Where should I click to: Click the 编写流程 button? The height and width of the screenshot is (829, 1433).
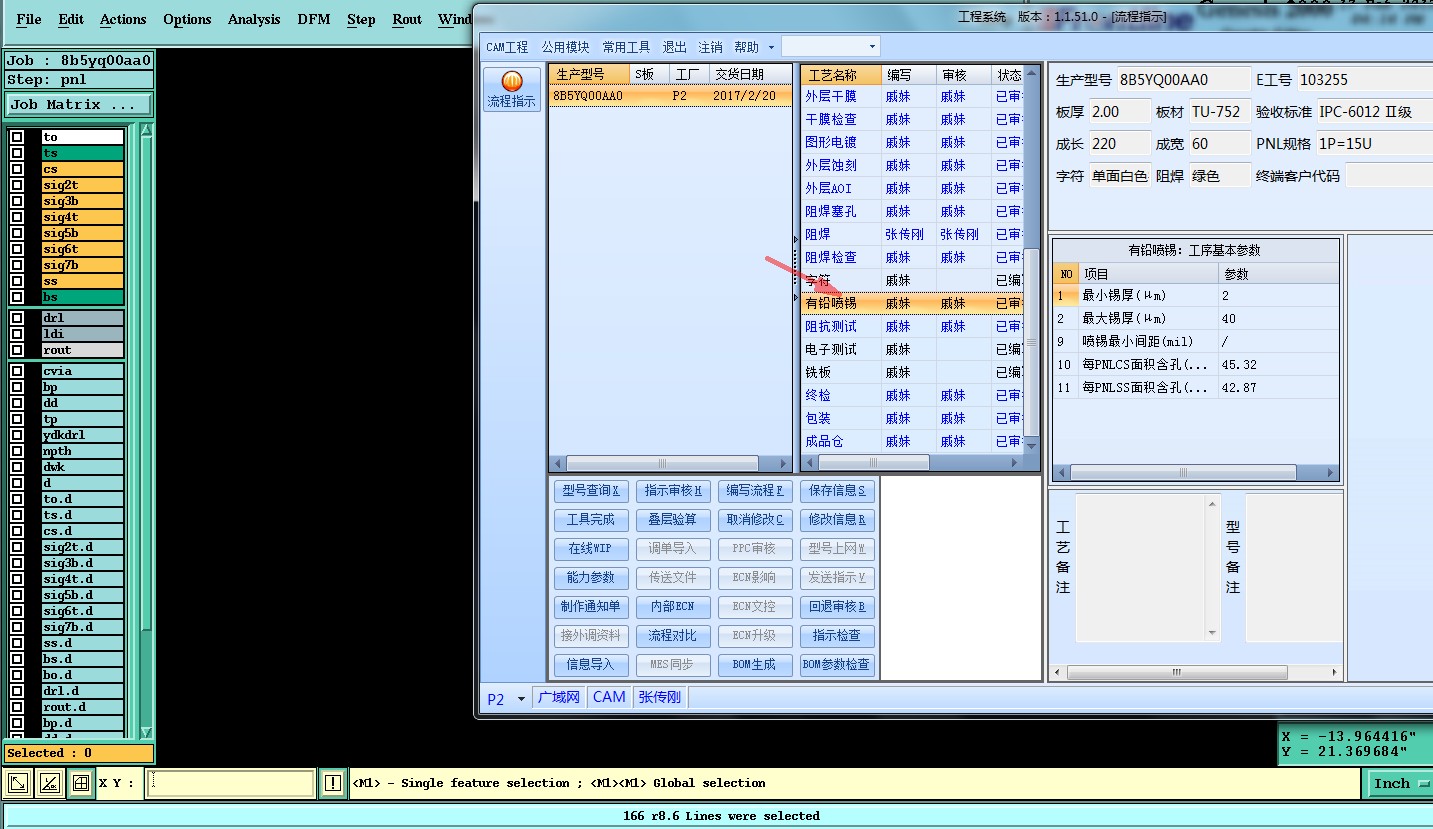pos(755,491)
